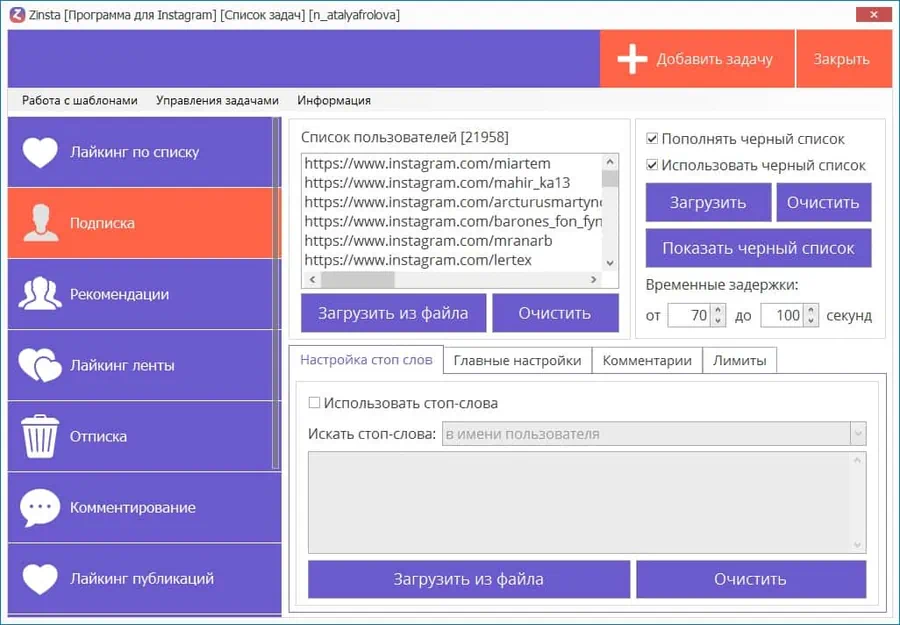Decrease the 'от' delay value with down arrow

(718, 321)
